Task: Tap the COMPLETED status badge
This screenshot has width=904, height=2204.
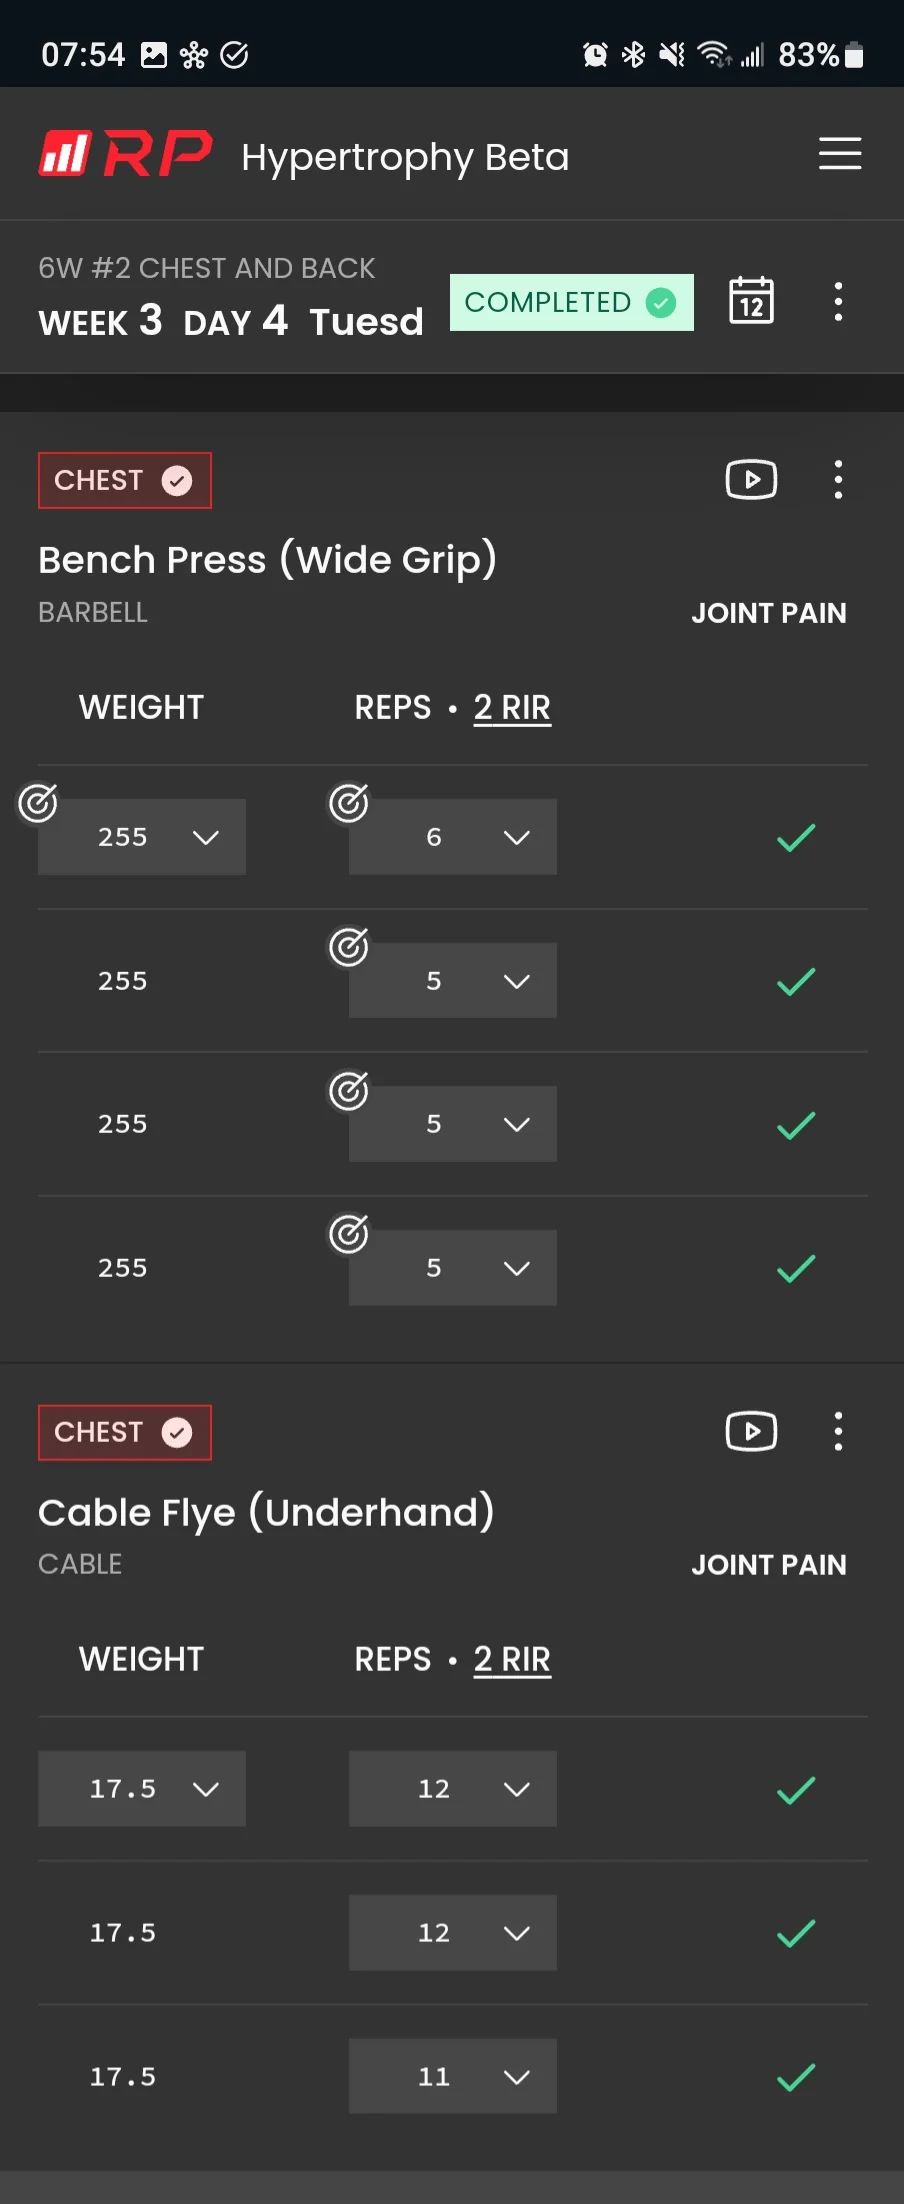Action: pyautogui.click(x=571, y=302)
